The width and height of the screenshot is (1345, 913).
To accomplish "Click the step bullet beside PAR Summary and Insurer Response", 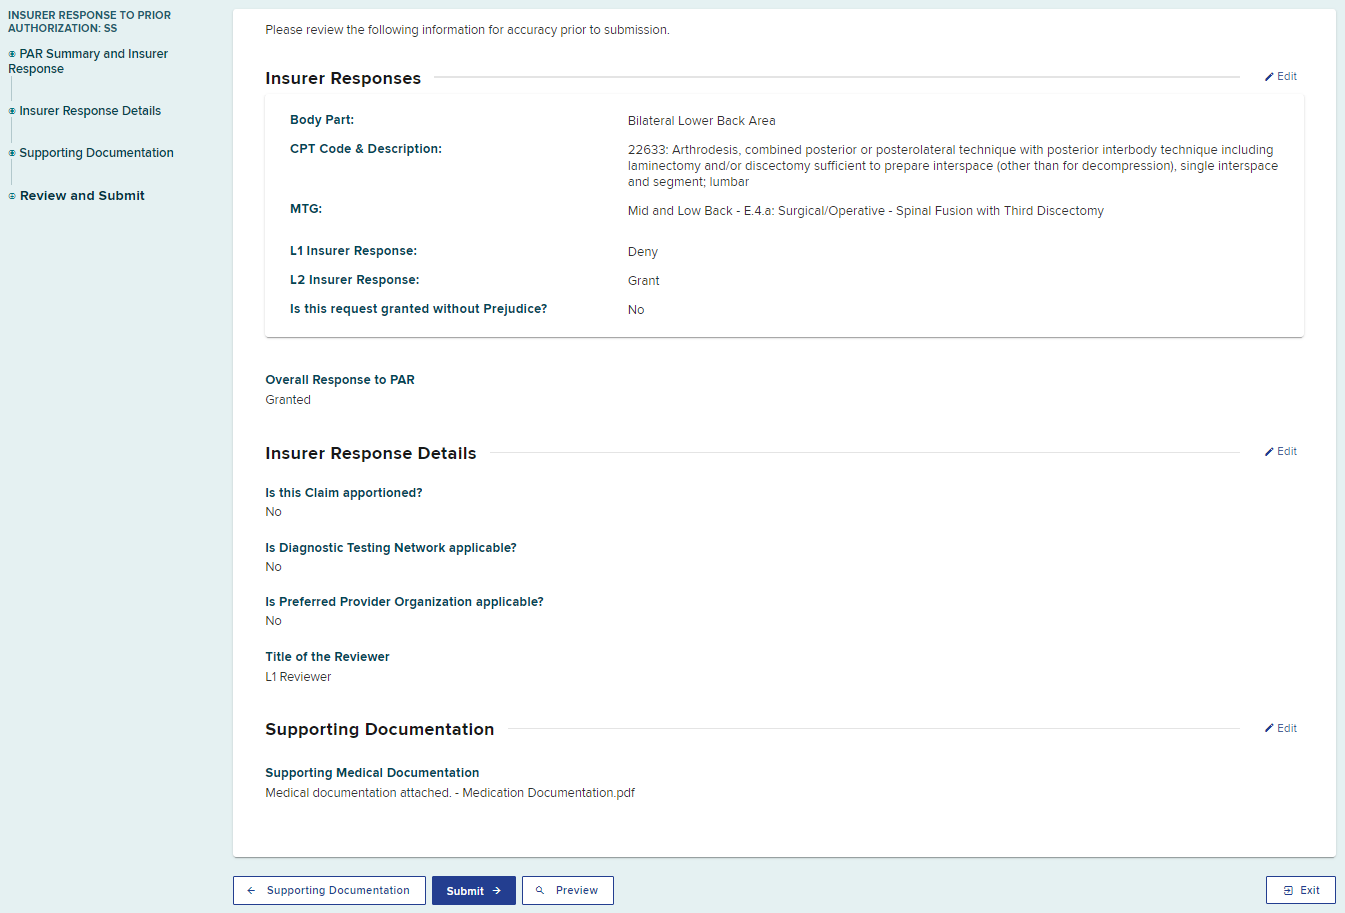I will pos(12,54).
